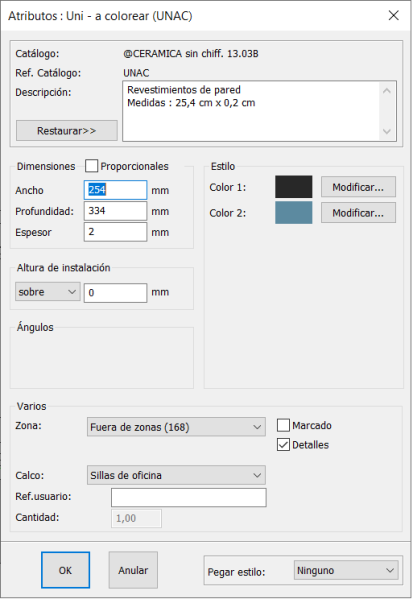This screenshot has height=599, width=413.
Task: Click the Profundidad input field
Action: [x=115, y=211]
